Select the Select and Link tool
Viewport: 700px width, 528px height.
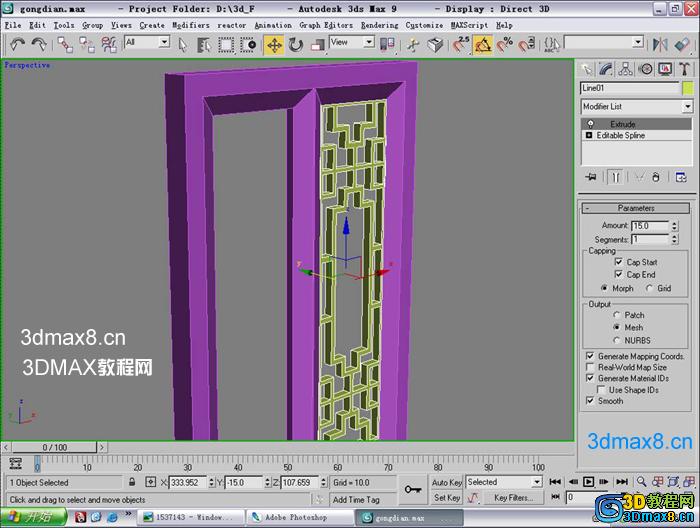pos(65,45)
